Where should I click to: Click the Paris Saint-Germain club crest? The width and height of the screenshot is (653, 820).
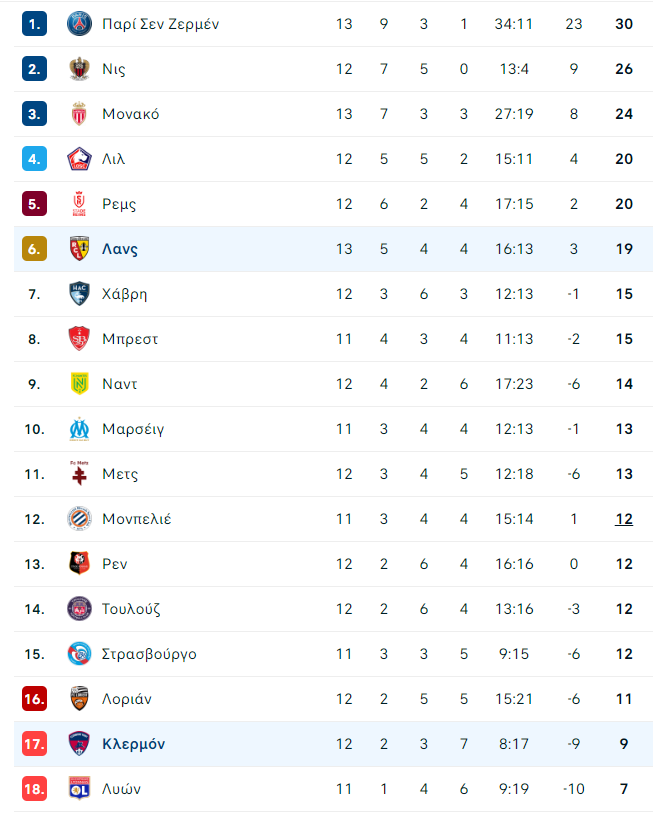79,24
